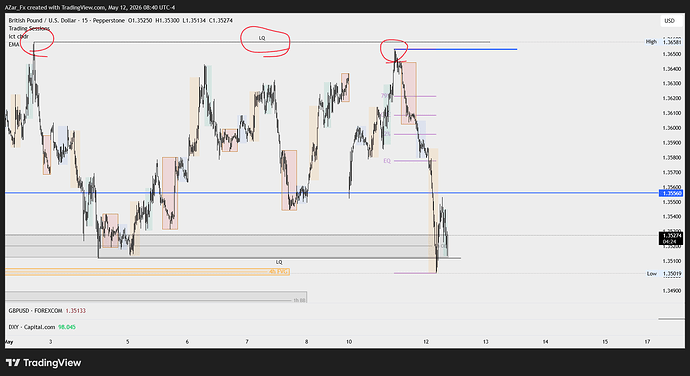
Task: Click the GBPUSD value 1.35133
Action: coord(76,310)
